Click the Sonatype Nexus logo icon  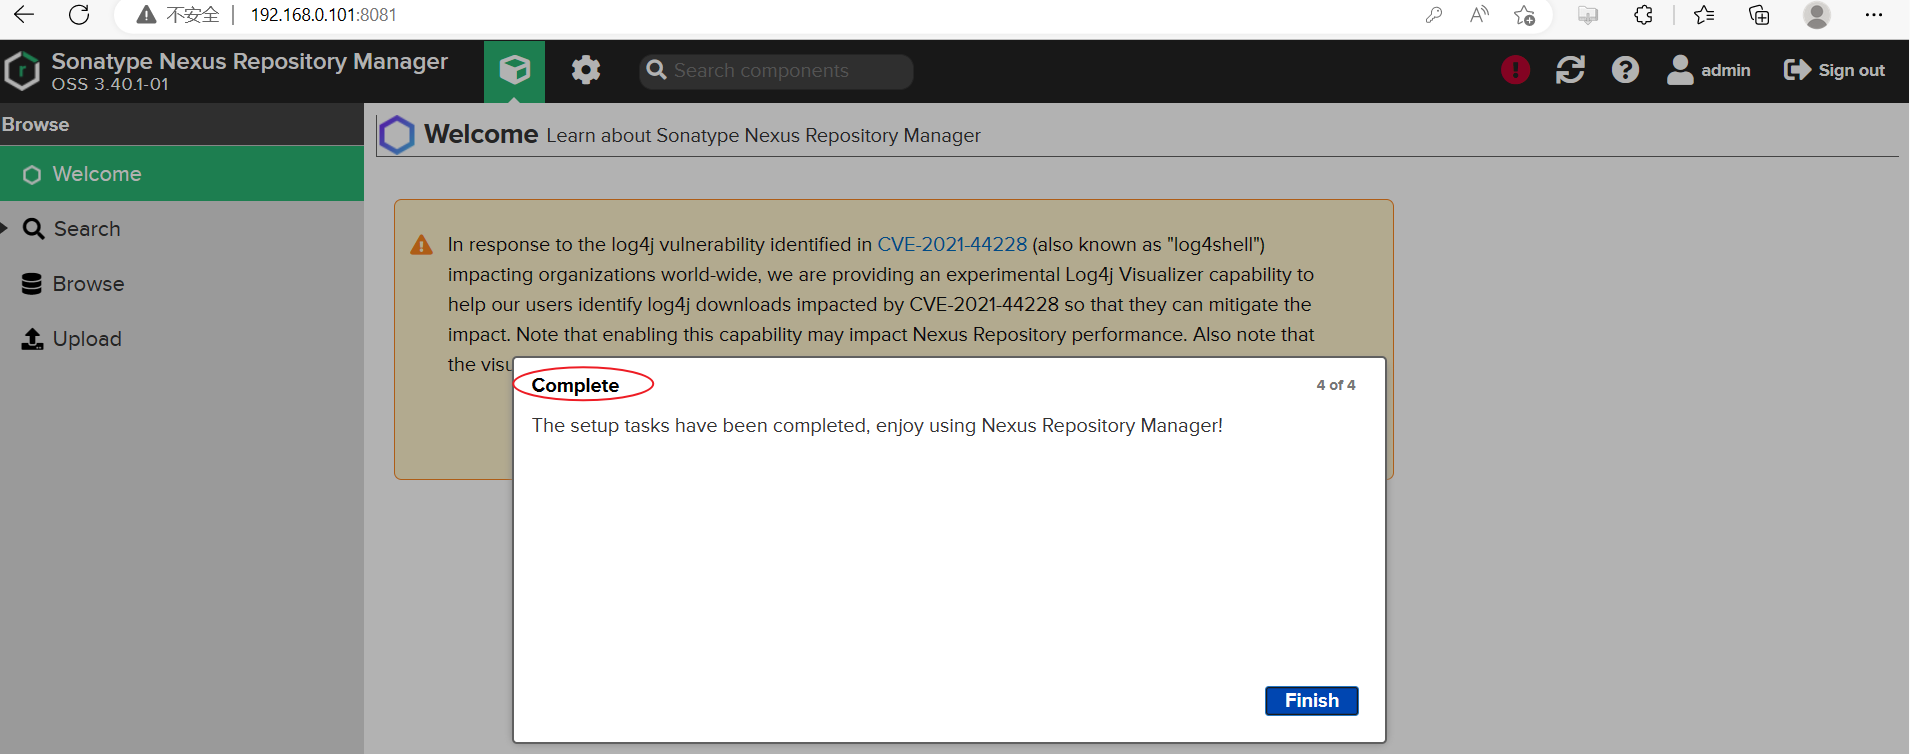click(x=22, y=71)
